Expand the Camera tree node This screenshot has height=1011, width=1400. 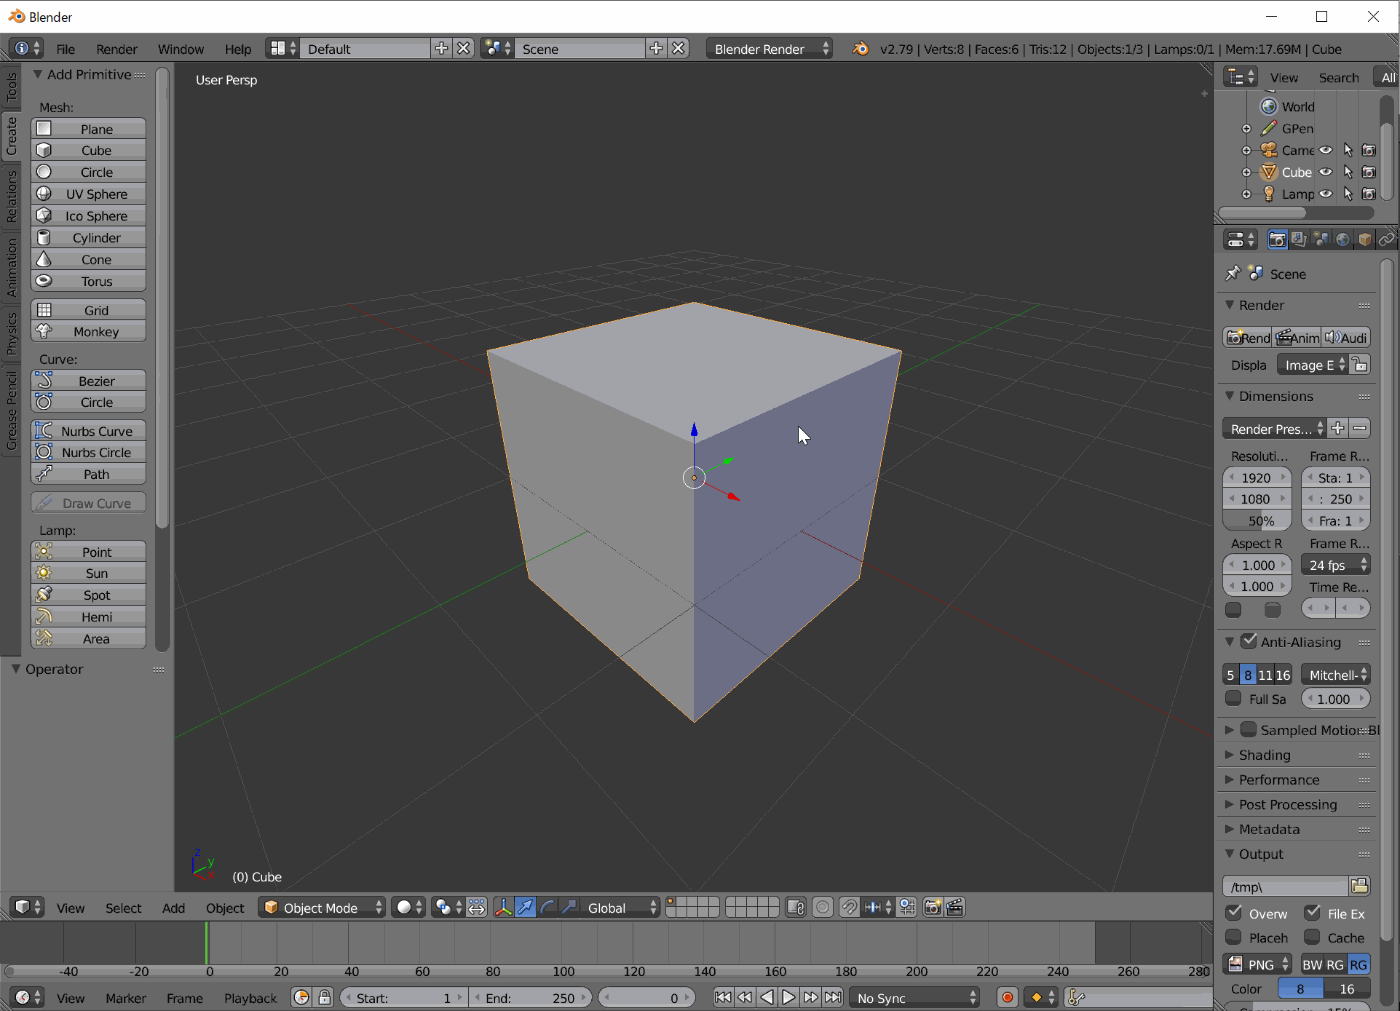1246,150
